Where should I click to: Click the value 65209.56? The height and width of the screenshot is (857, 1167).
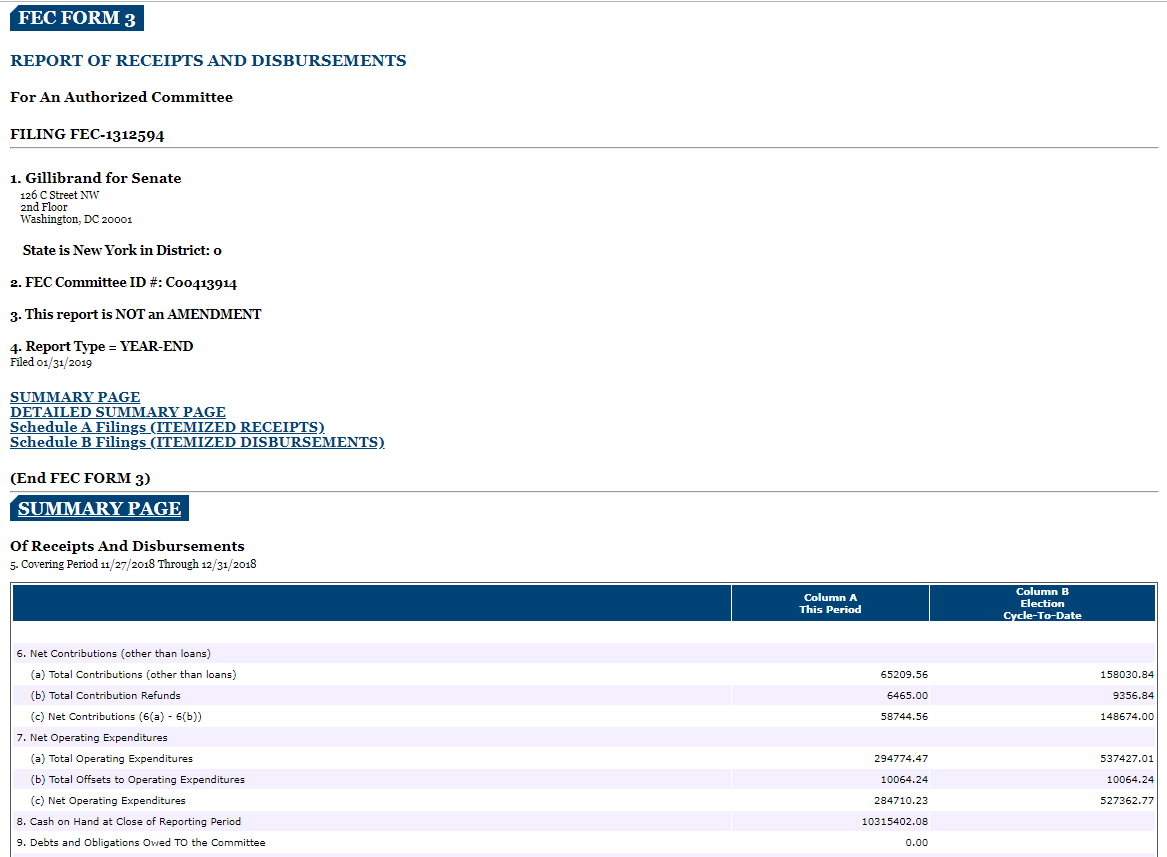(x=904, y=675)
